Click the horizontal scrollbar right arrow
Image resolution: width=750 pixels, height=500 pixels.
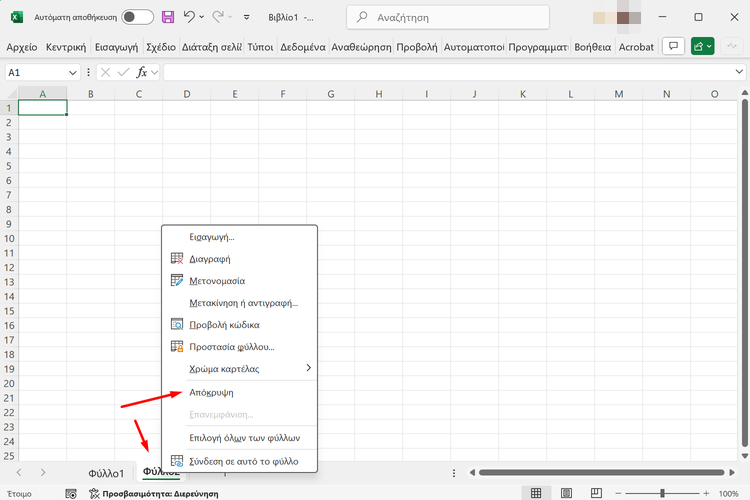(732, 473)
